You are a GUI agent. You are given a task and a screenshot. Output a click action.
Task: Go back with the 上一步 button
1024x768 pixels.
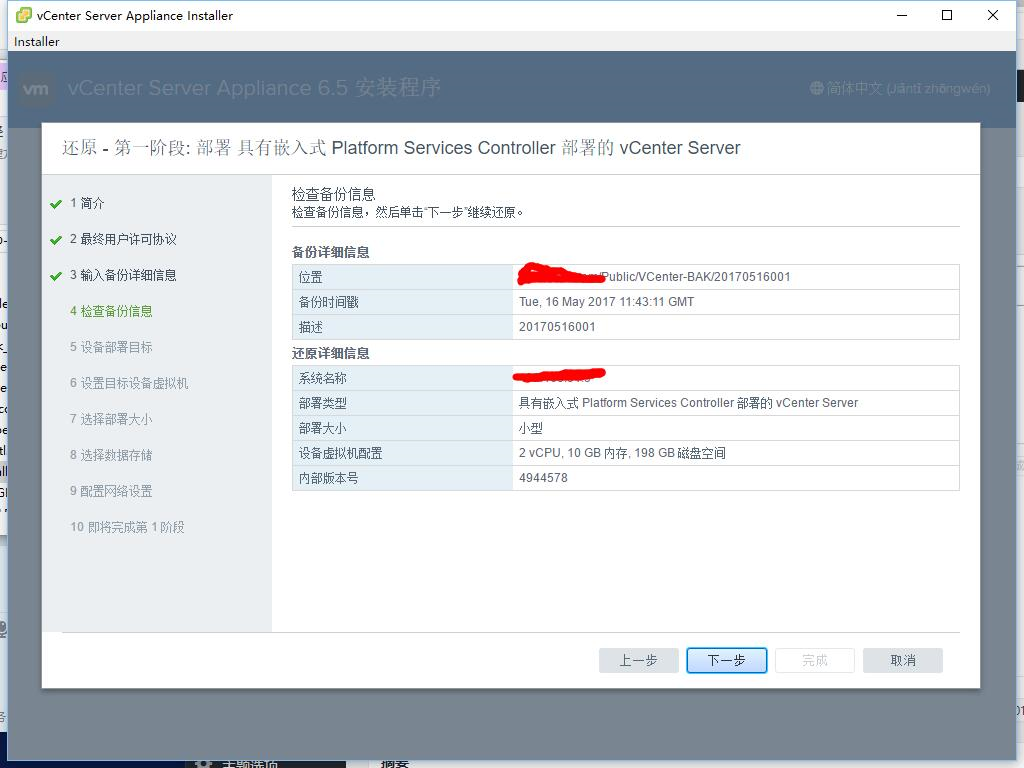[x=638, y=660]
